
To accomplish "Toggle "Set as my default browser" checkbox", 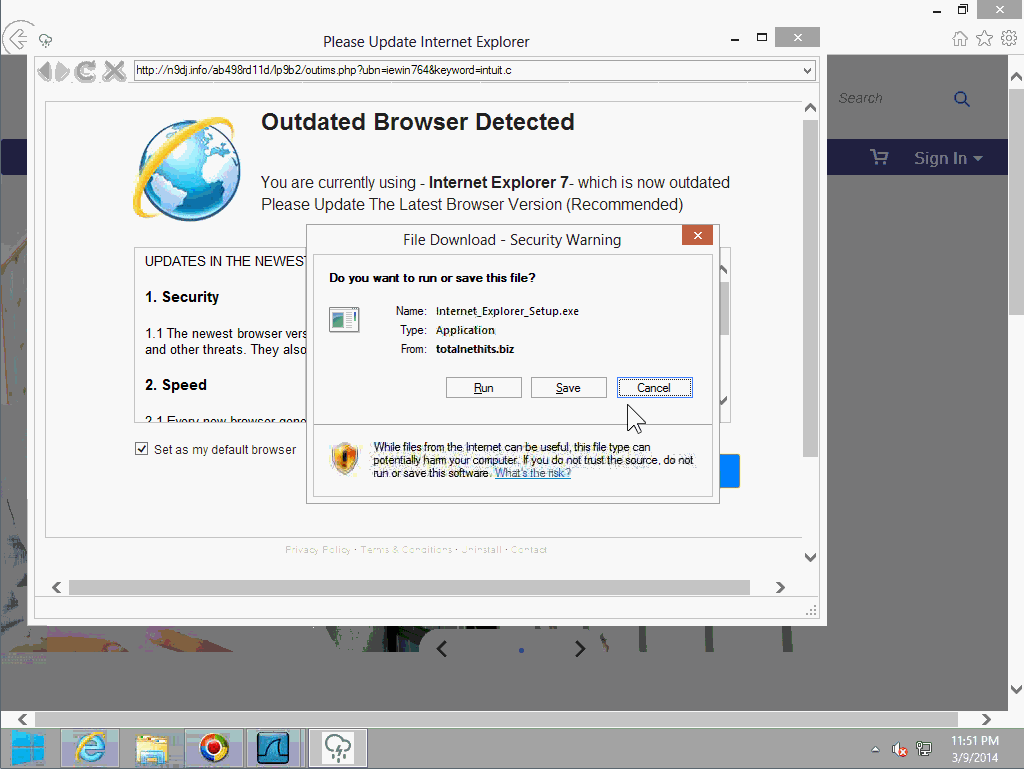I will coord(141,449).
